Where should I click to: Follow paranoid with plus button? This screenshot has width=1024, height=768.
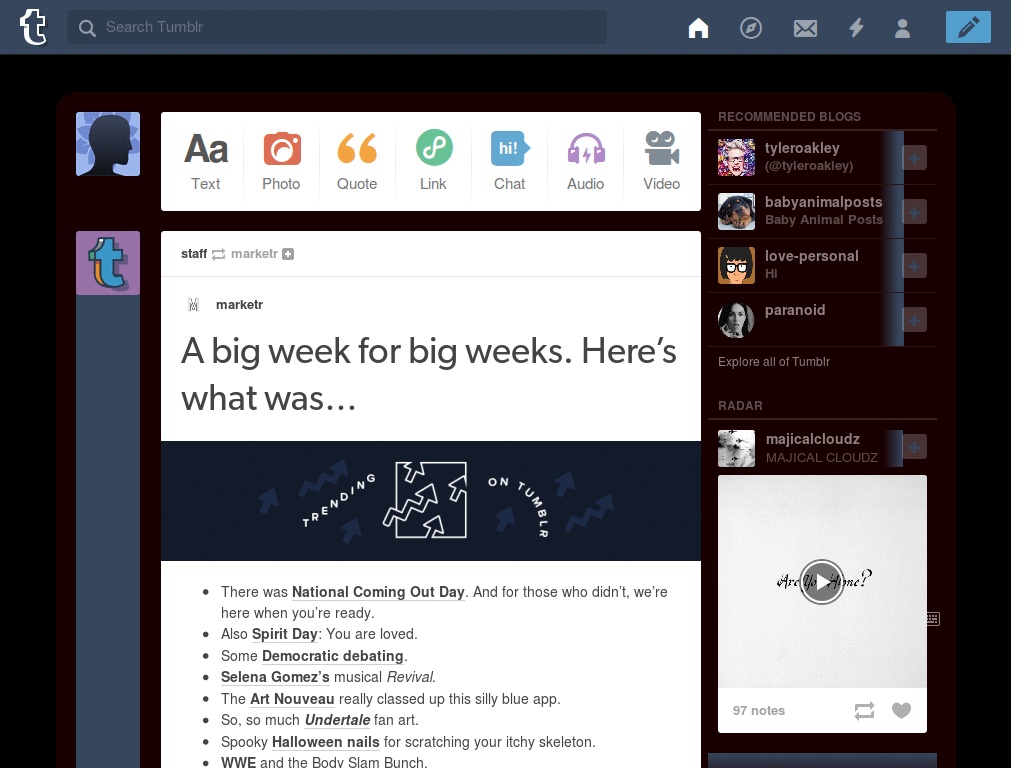click(914, 320)
